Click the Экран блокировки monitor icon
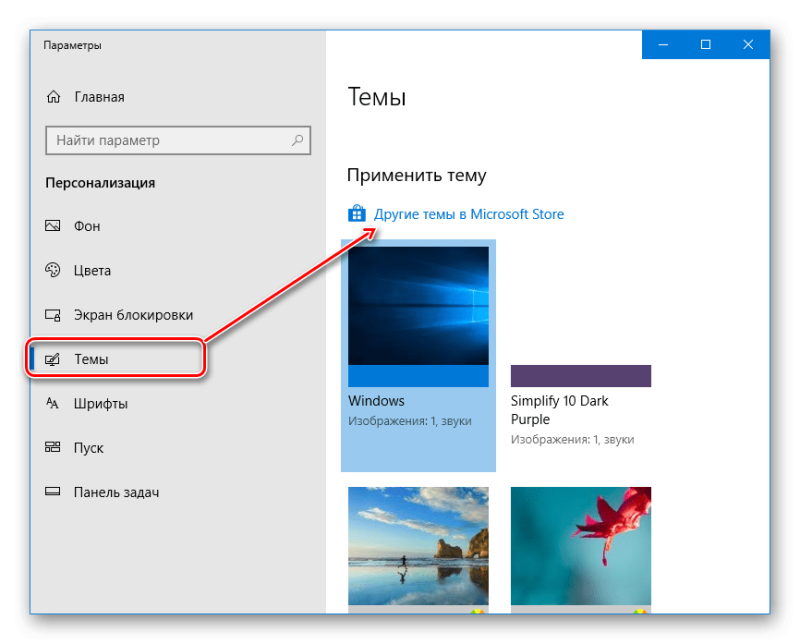This screenshot has height=644, width=800. pos(53,315)
